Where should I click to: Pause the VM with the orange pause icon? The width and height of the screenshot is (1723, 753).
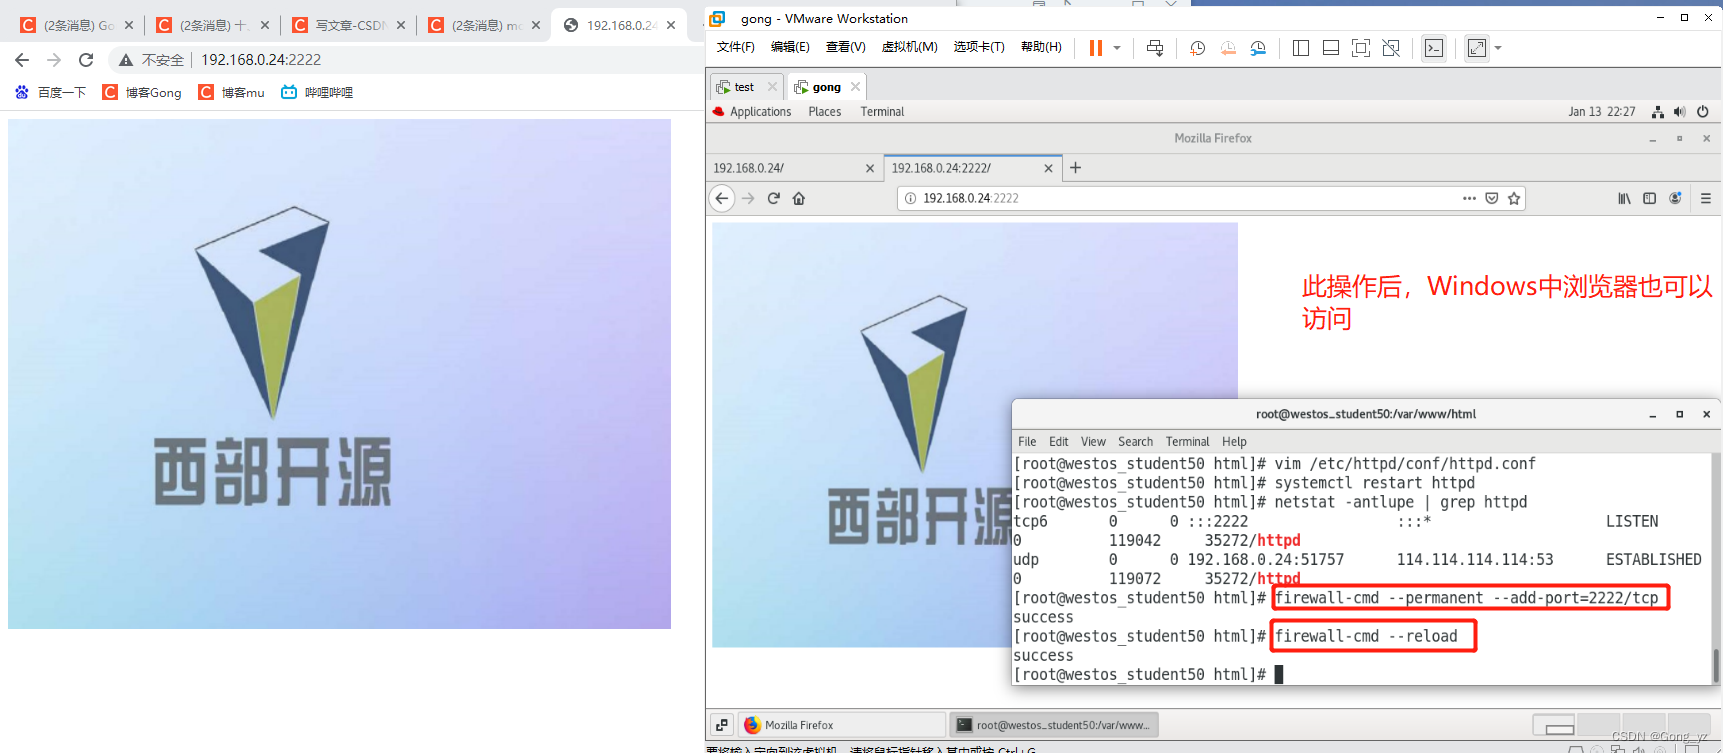[1096, 48]
